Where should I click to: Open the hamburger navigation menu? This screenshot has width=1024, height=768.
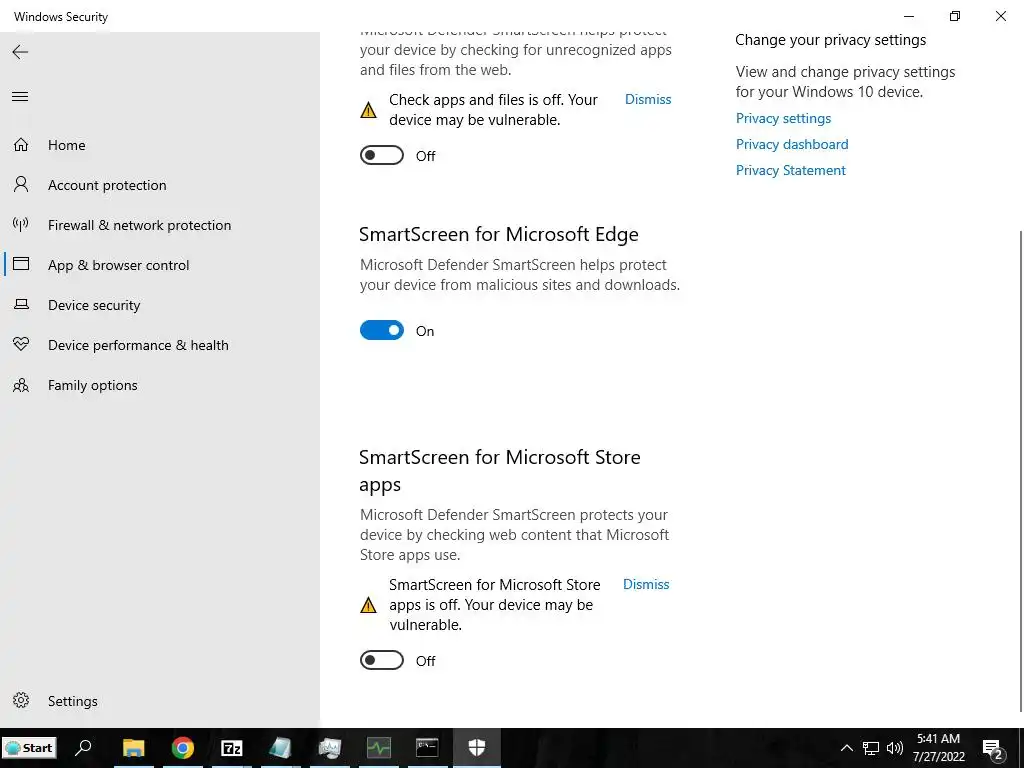coord(20,97)
